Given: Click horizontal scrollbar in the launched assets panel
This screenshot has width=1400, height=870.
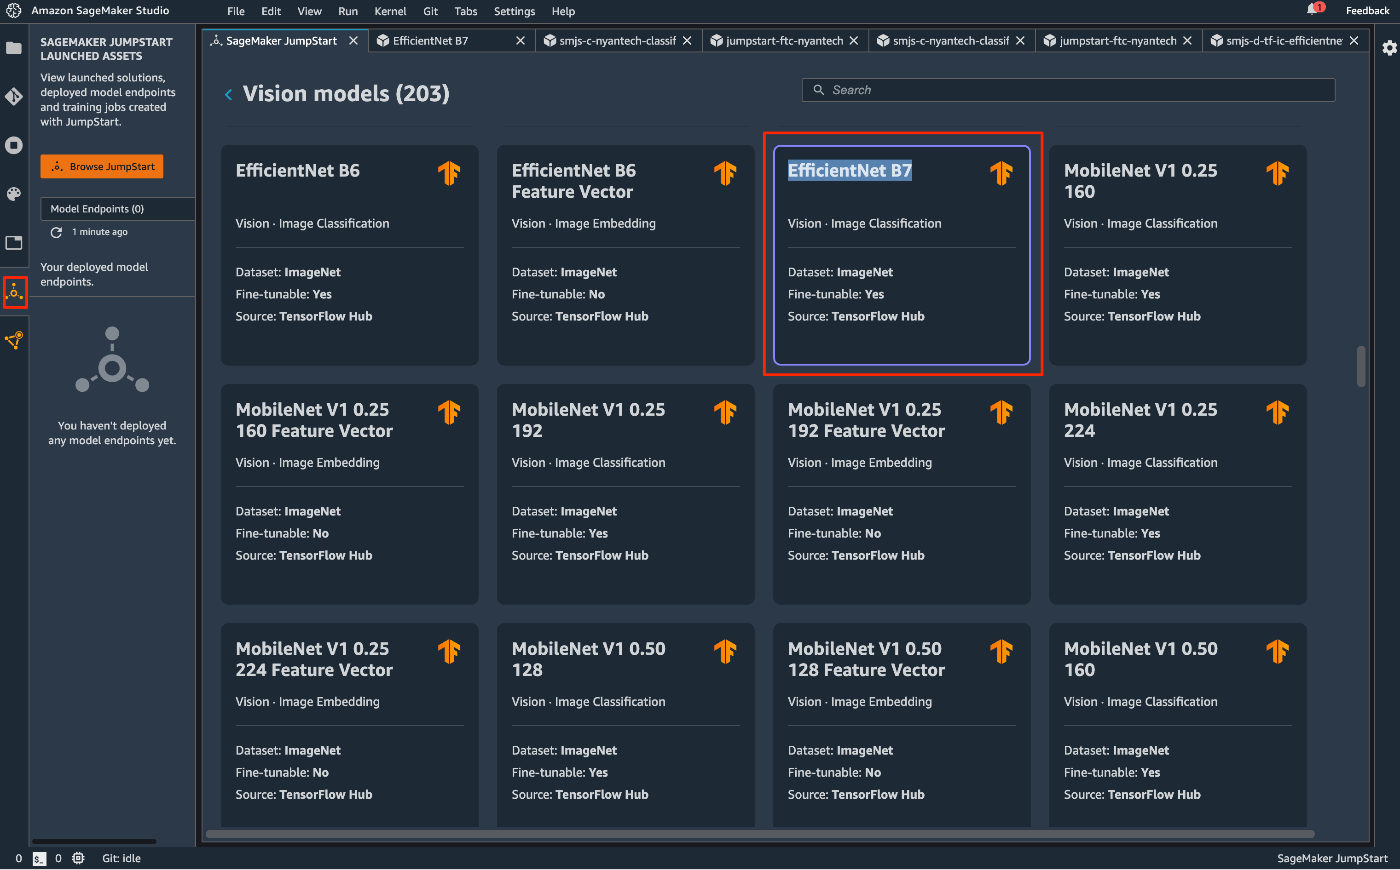Looking at the screenshot, I should point(94,841).
